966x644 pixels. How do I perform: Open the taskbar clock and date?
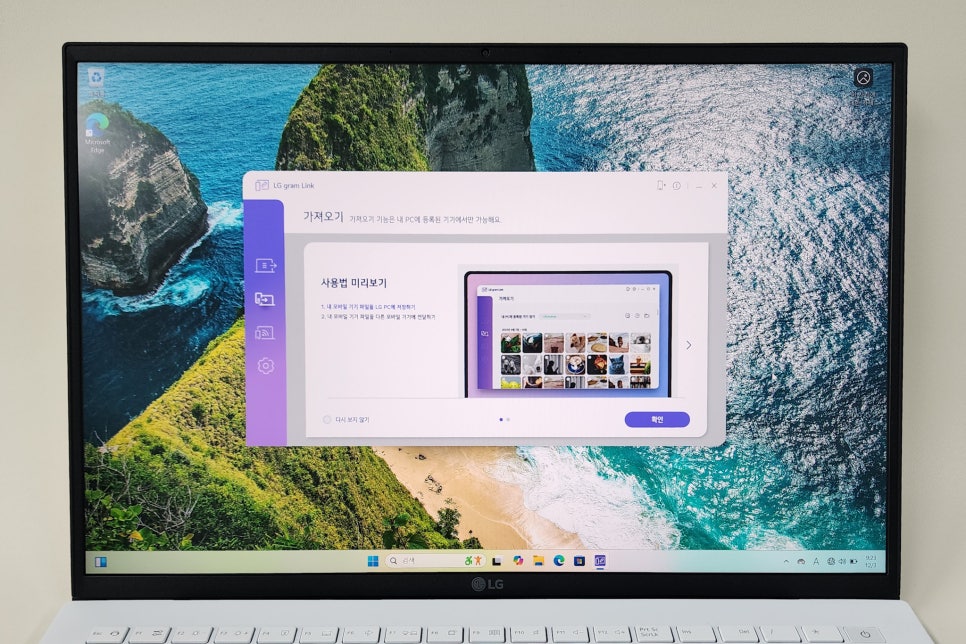pyautogui.click(x=871, y=561)
